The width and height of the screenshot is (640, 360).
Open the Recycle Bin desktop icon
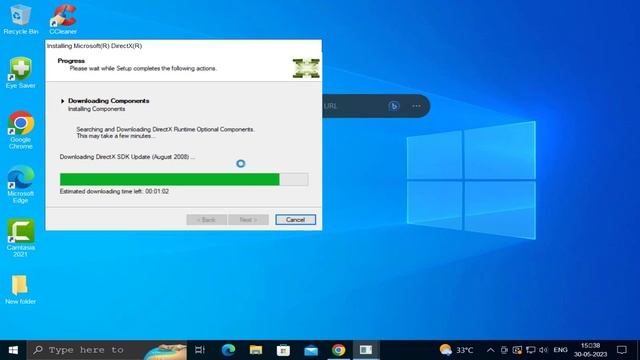pyautogui.click(x=20, y=19)
